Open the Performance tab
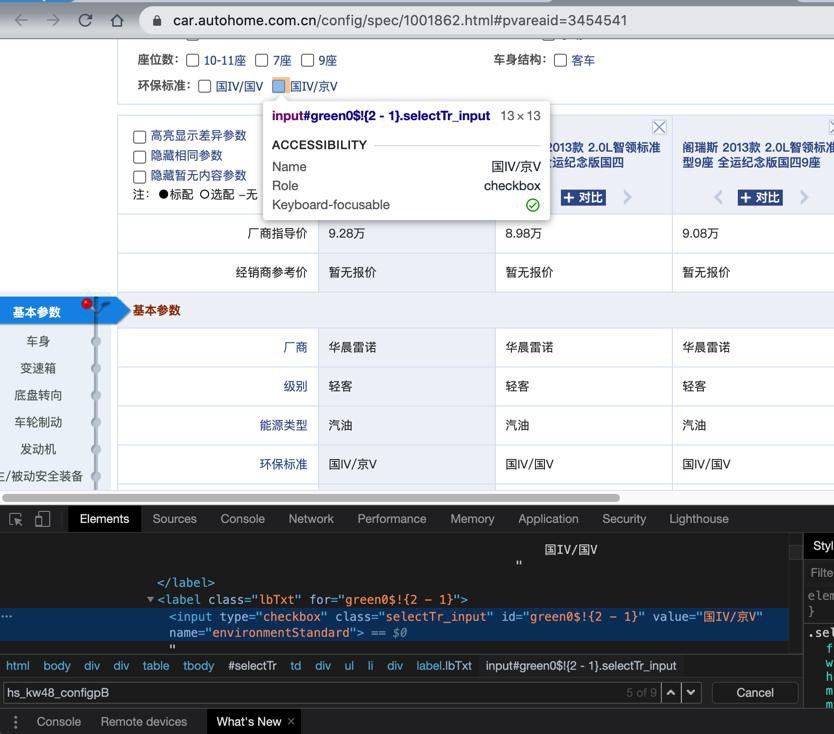 392,519
